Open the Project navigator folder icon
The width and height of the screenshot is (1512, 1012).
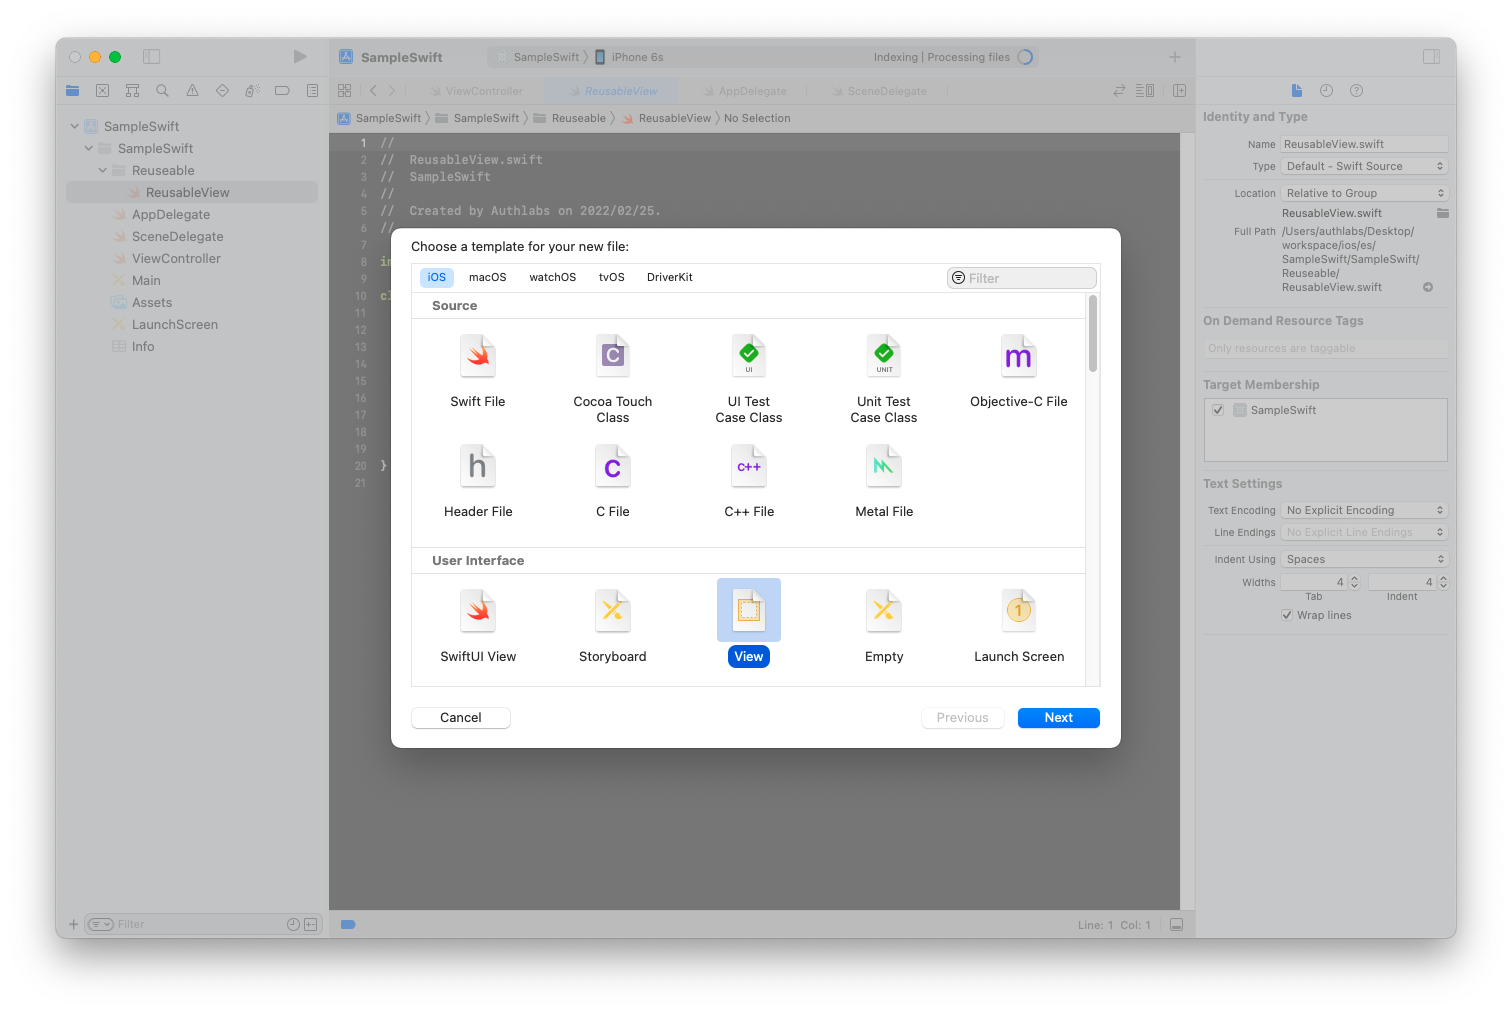[73, 91]
